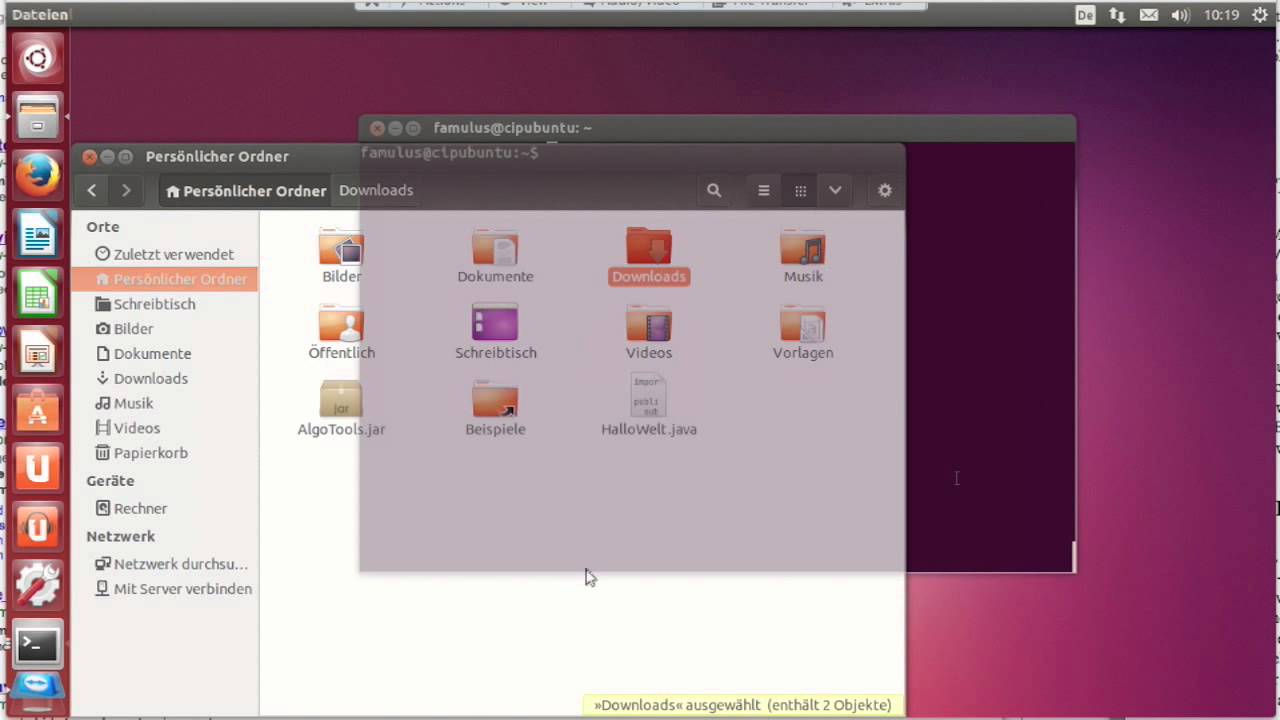Click Mit Server verbinden in the sidebar

[x=165, y=589]
